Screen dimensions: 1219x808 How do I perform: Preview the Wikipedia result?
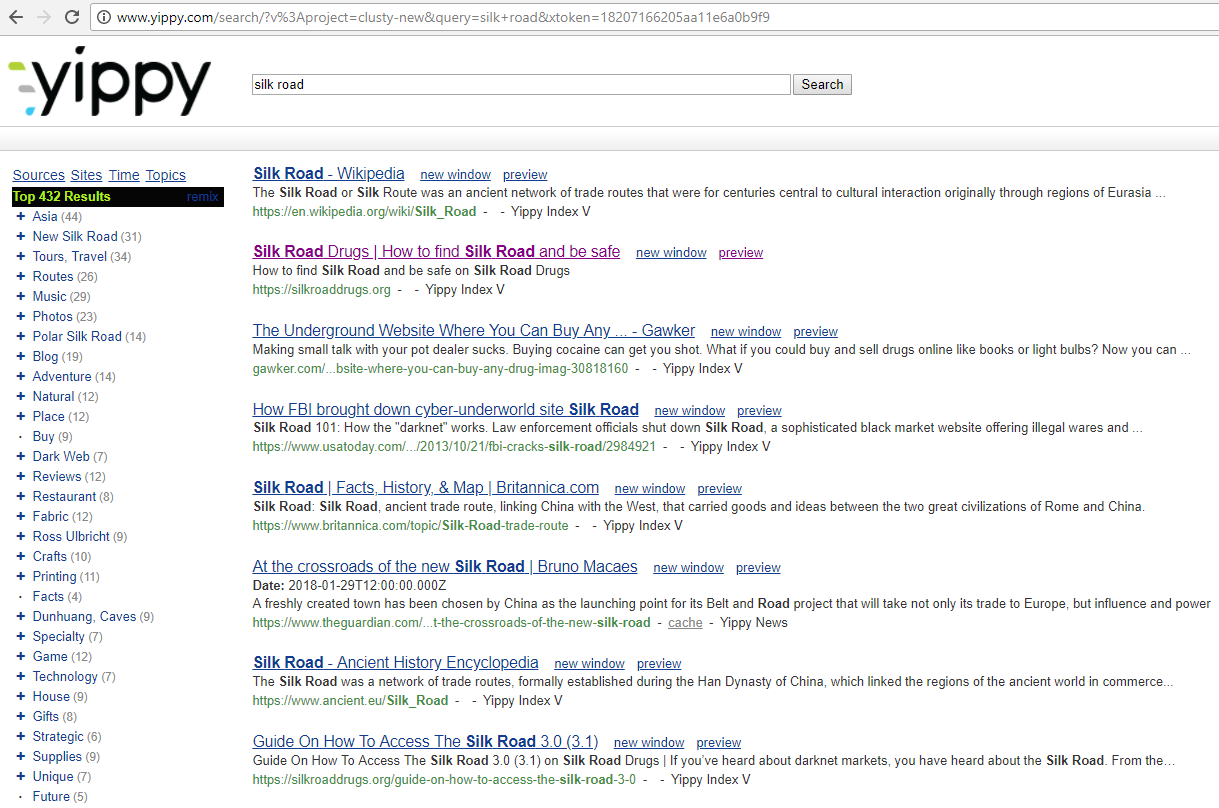coord(525,174)
